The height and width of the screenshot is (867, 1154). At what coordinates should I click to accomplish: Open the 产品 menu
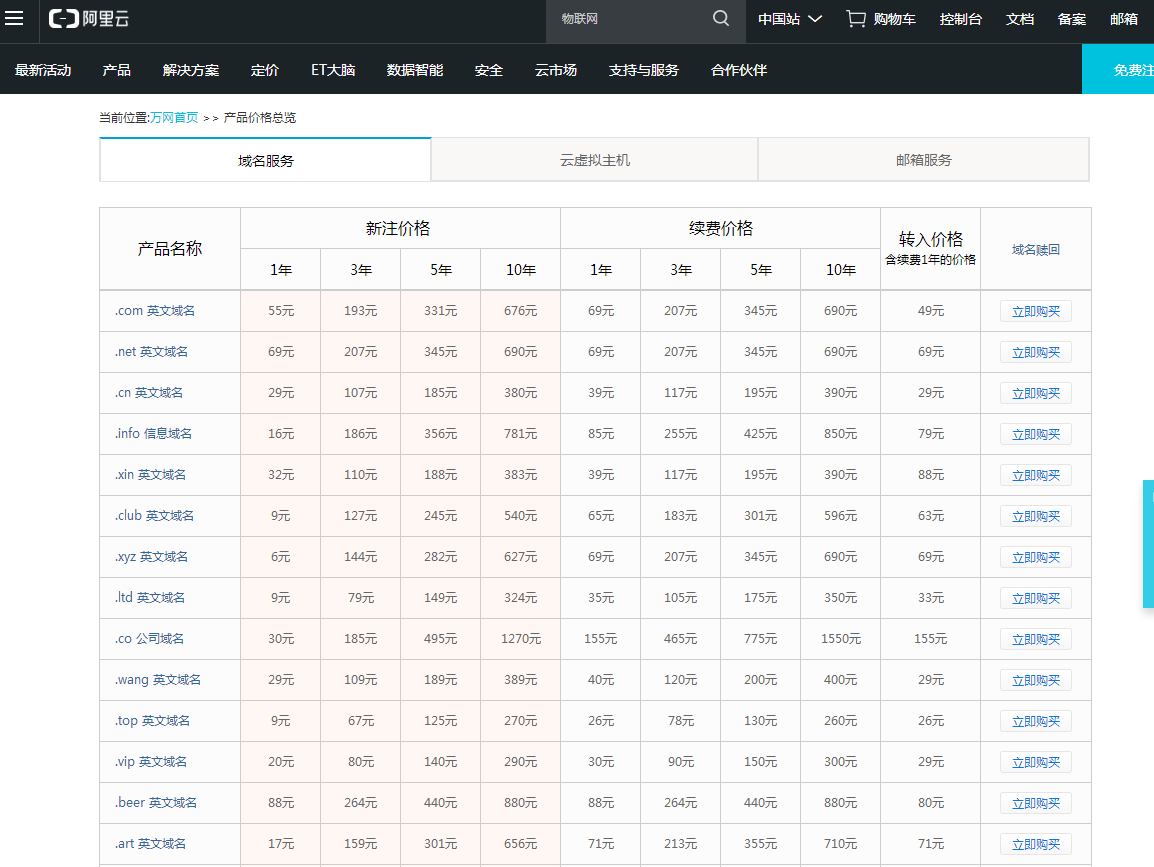pyautogui.click(x=116, y=70)
